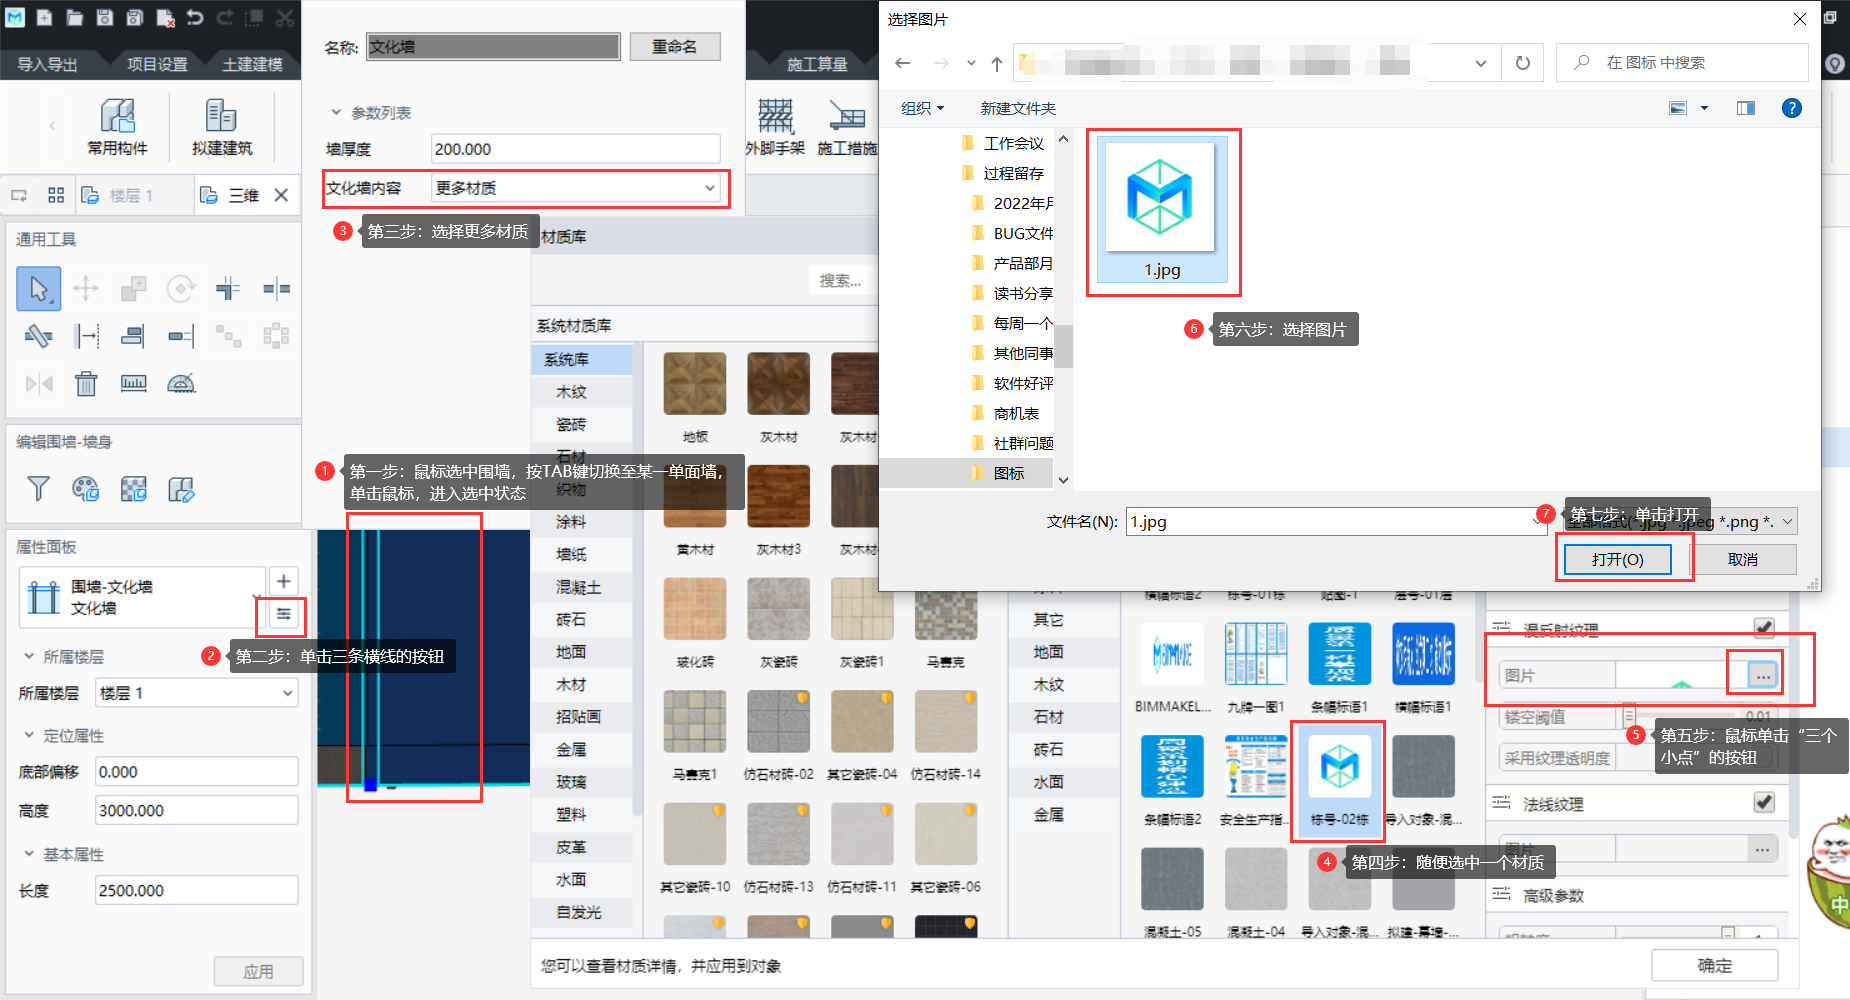The width and height of the screenshot is (1850, 1000).
Task: Click the plus button beside 围墙-文化墙
Action: (283, 581)
